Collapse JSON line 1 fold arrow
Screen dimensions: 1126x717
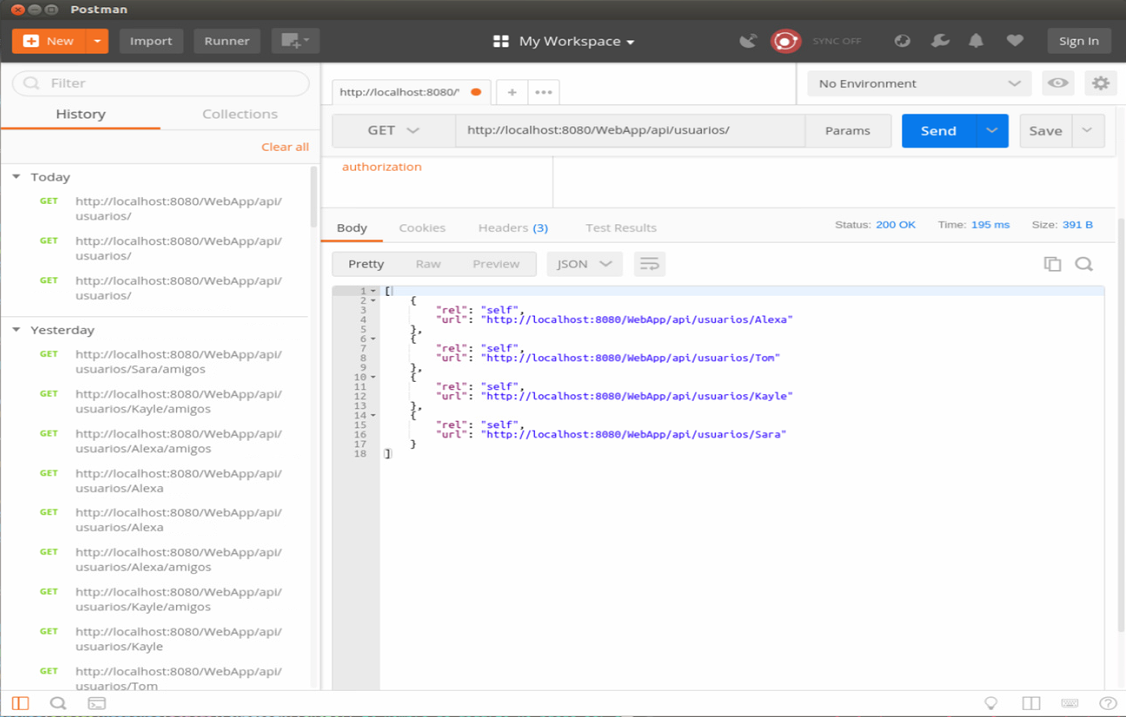tap(373, 291)
